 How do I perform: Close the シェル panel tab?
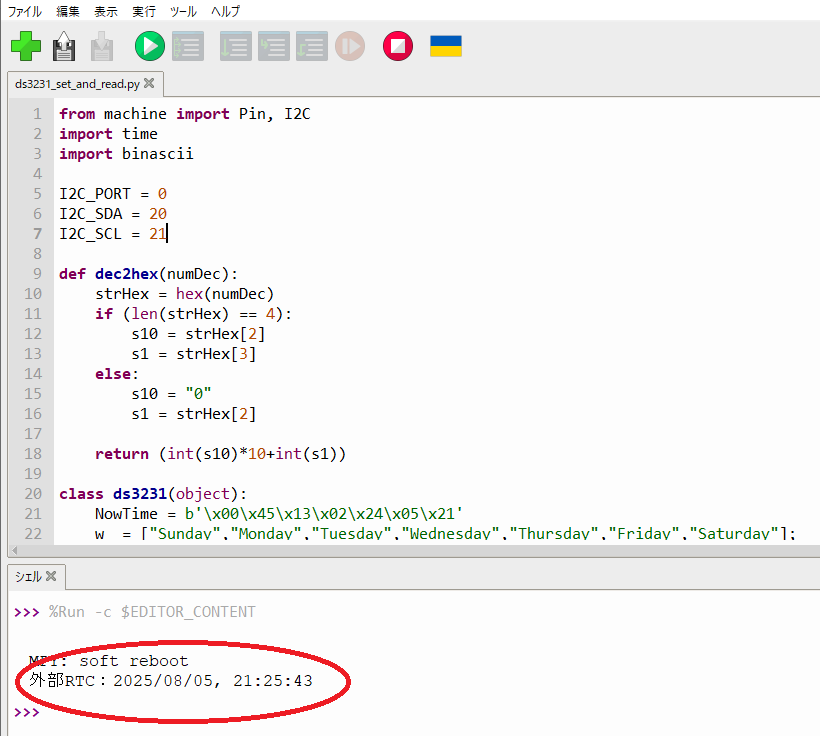(51, 577)
